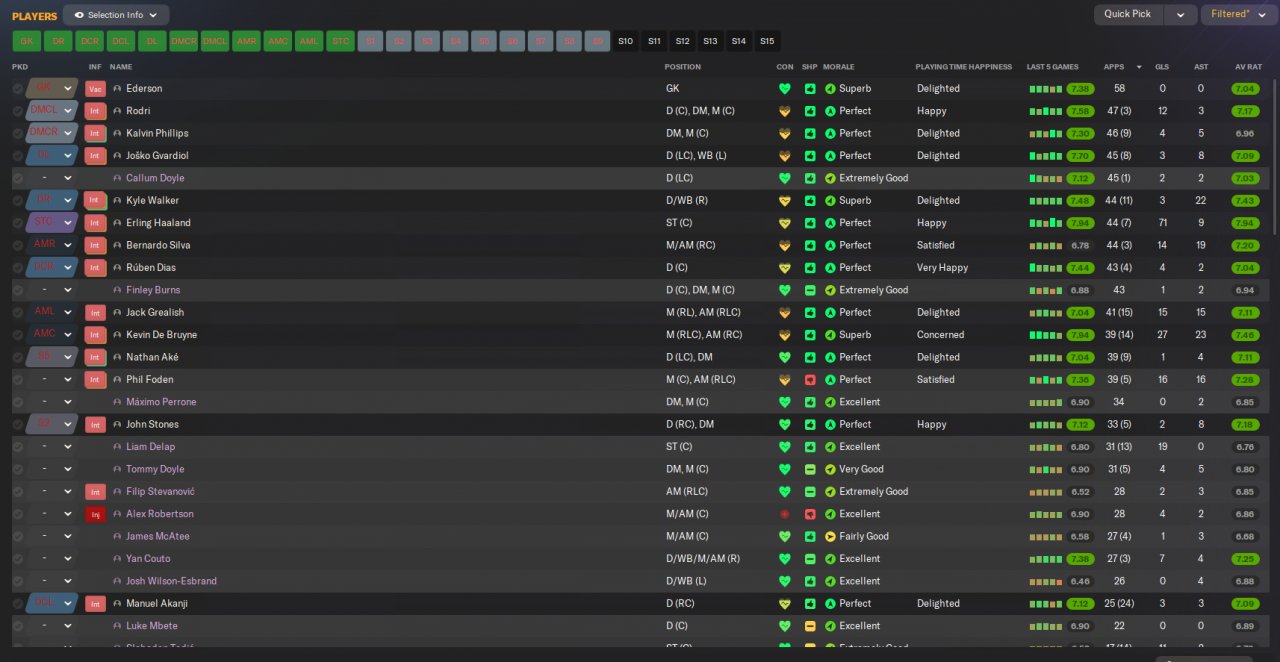Image resolution: width=1280 pixels, height=662 pixels.
Task: Click Tommy Doyle's sharpness icon
Action: pos(810,469)
